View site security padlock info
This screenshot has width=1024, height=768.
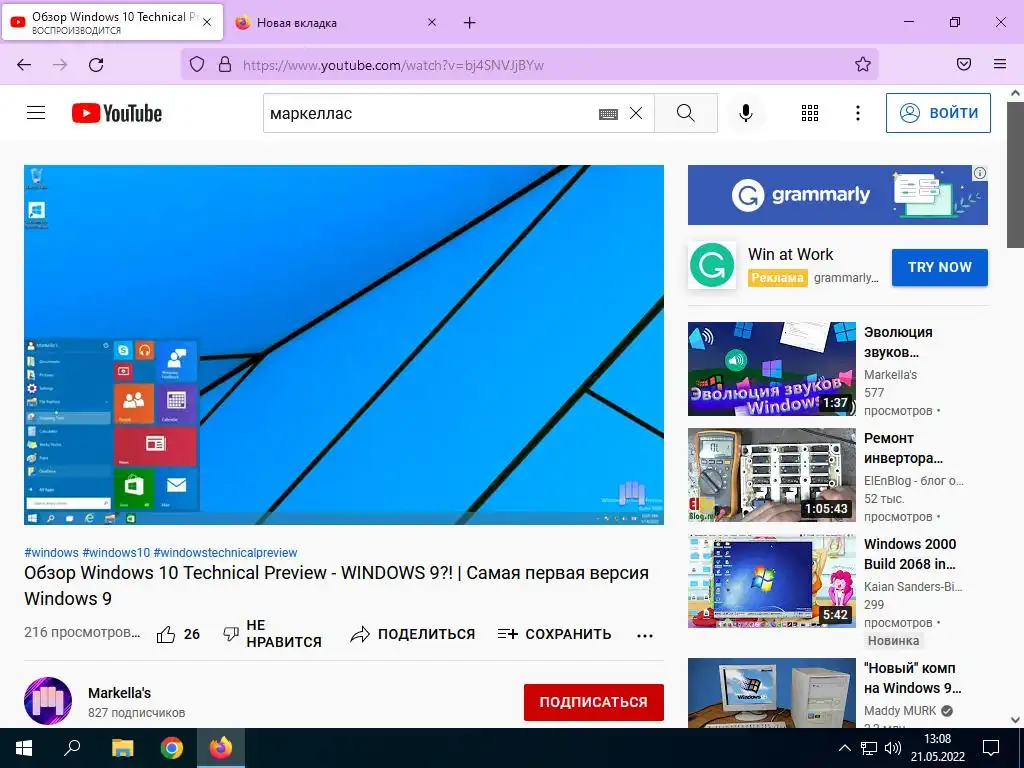point(225,65)
